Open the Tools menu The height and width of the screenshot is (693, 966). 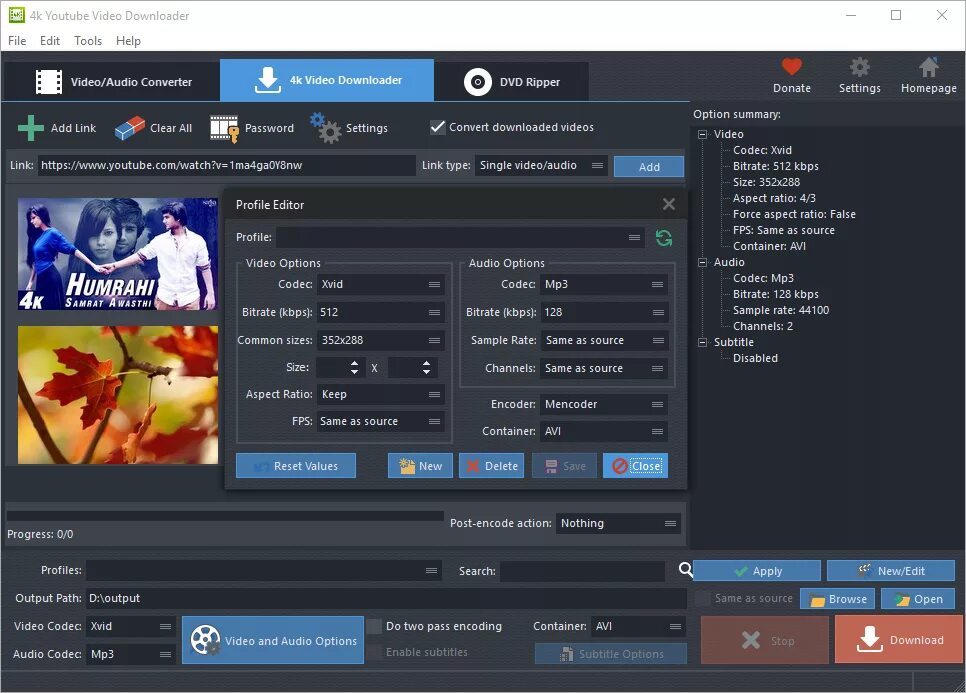click(87, 41)
